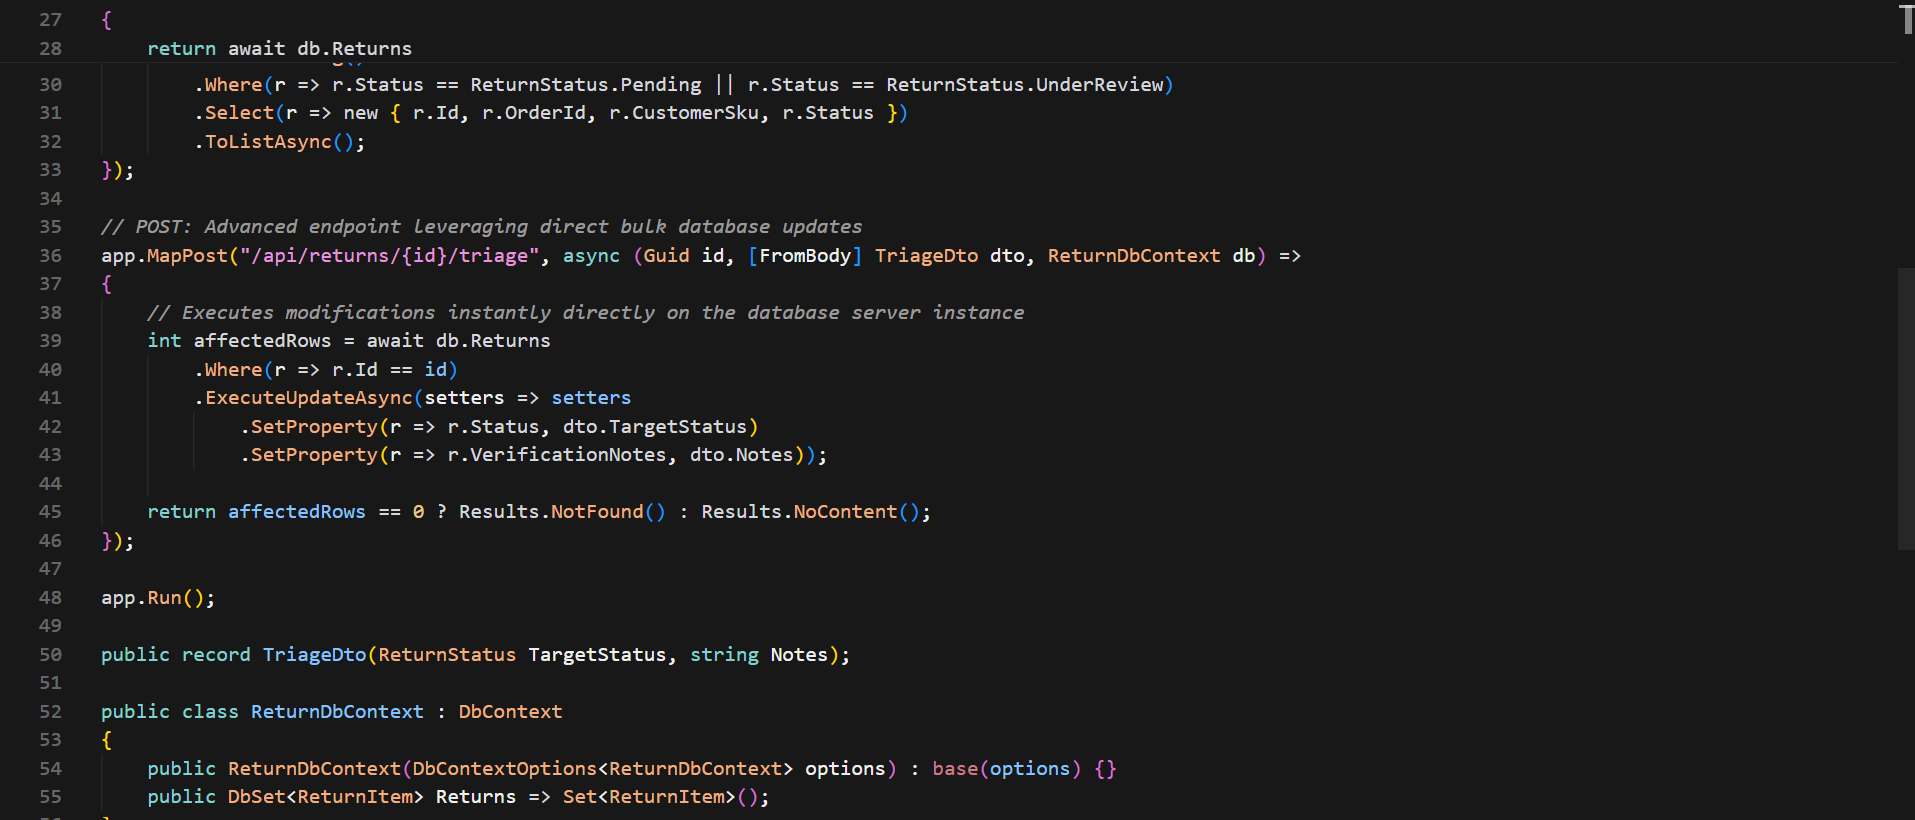The image size is (1915, 820).
Task: Click 'affectedRows' in the int declaration
Action: click(262, 341)
